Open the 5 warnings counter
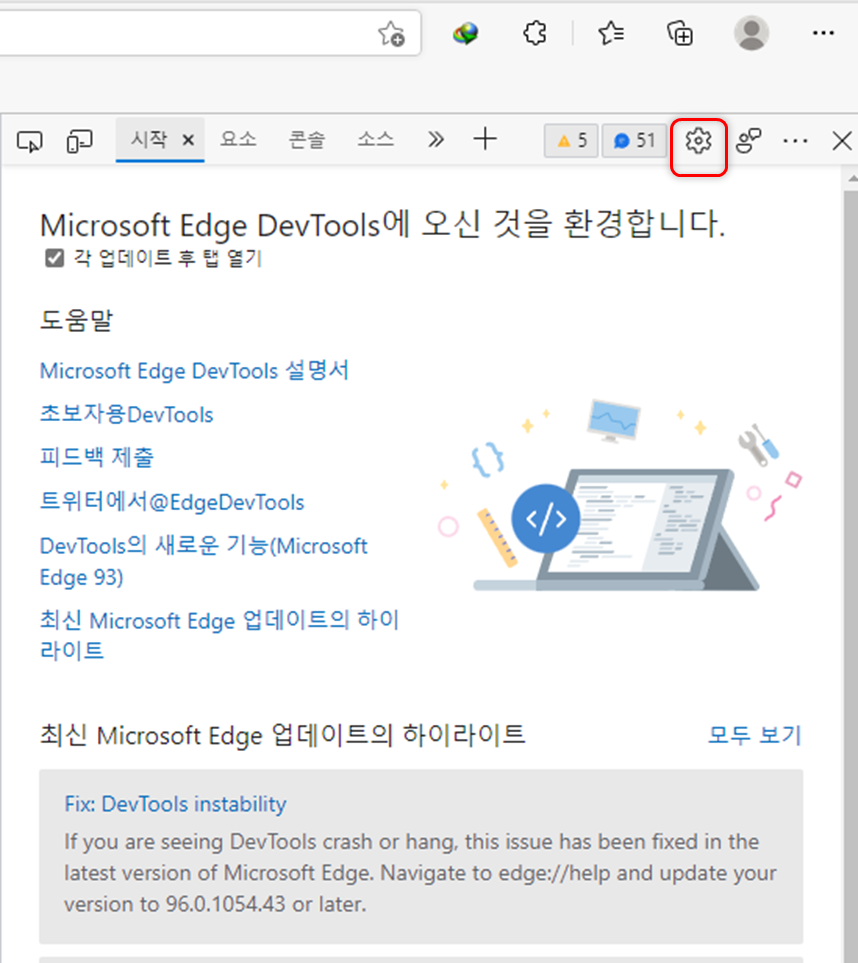858x963 pixels. (x=571, y=141)
